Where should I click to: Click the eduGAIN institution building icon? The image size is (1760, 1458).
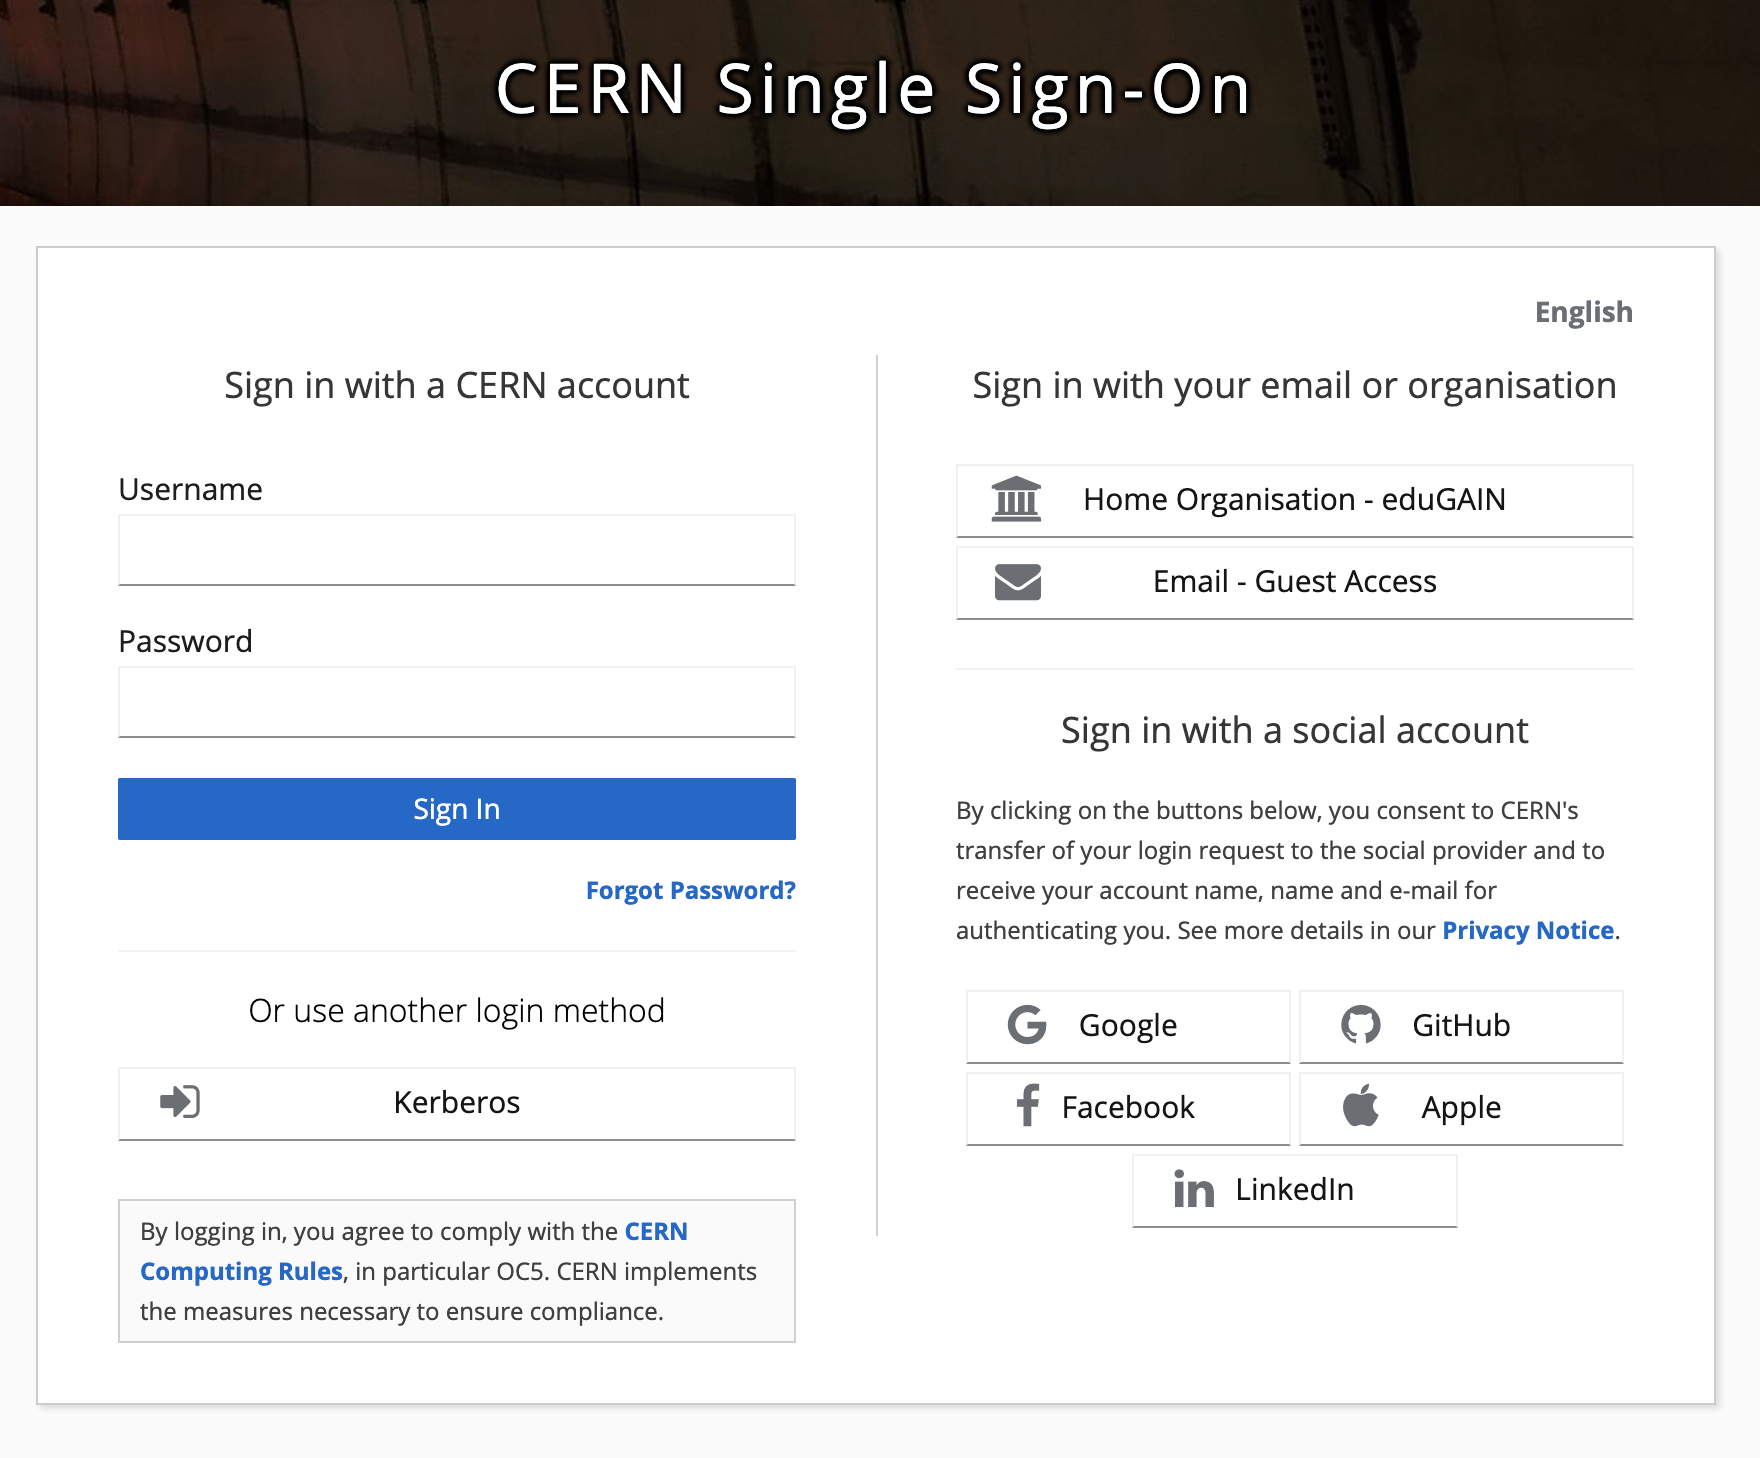pos(1016,499)
